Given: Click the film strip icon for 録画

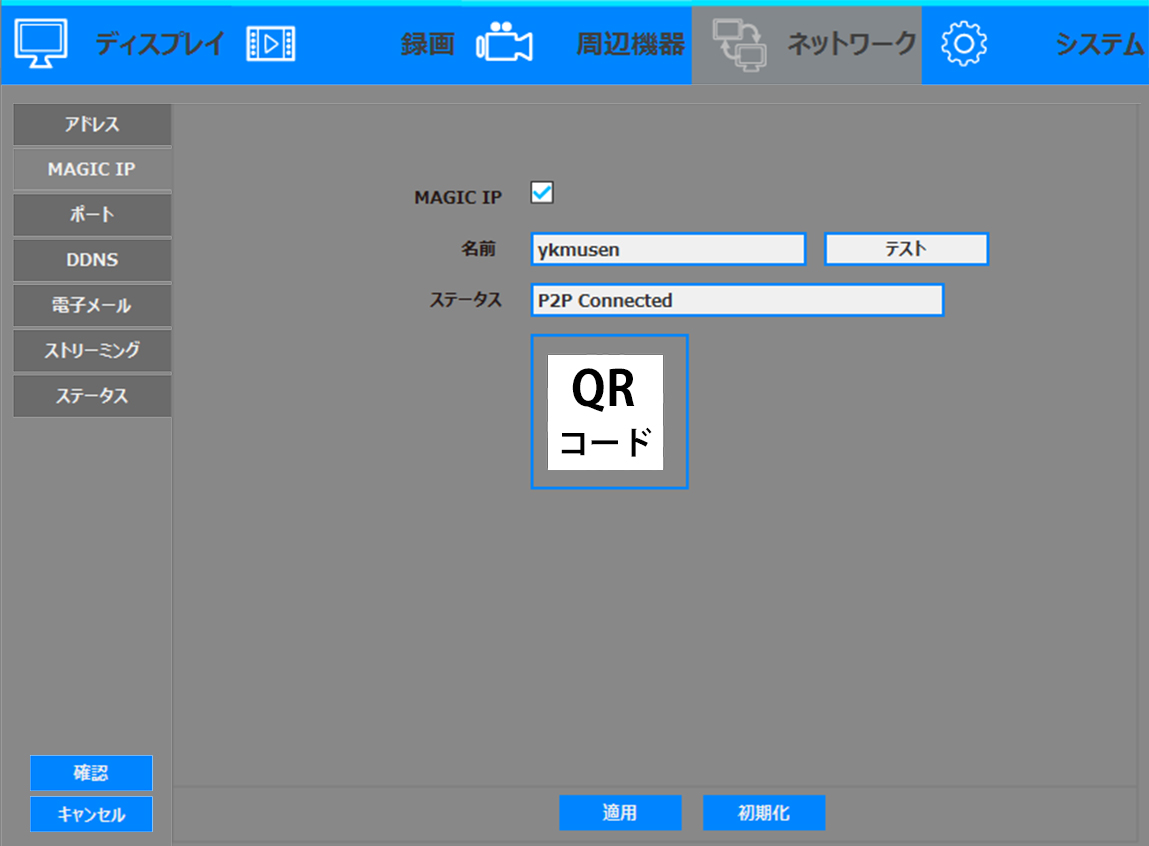Looking at the screenshot, I should pos(271,44).
